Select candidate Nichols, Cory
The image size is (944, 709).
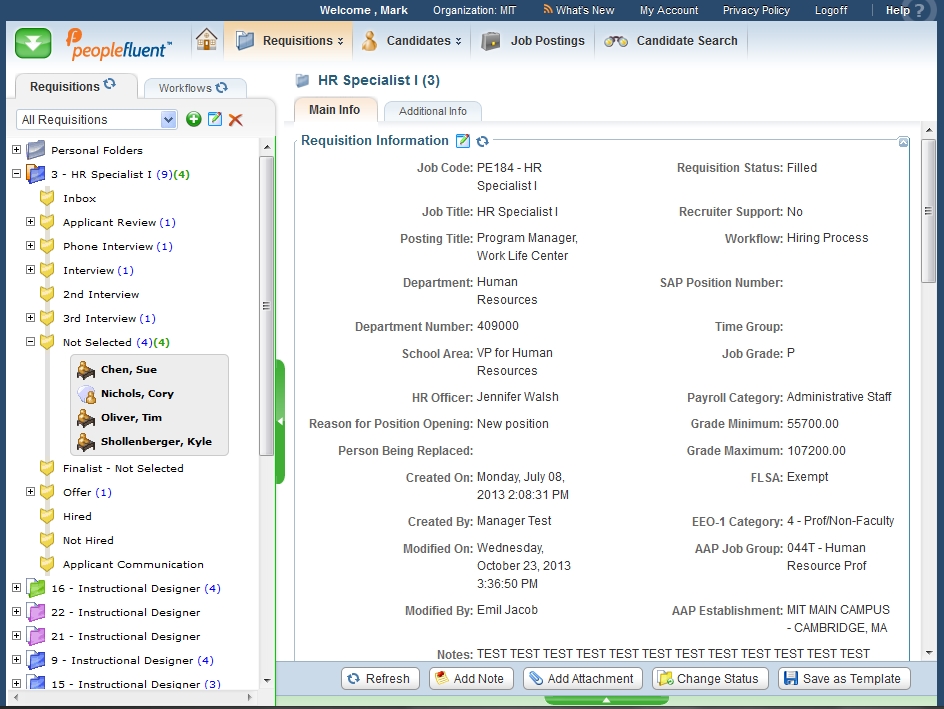point(137,394)
